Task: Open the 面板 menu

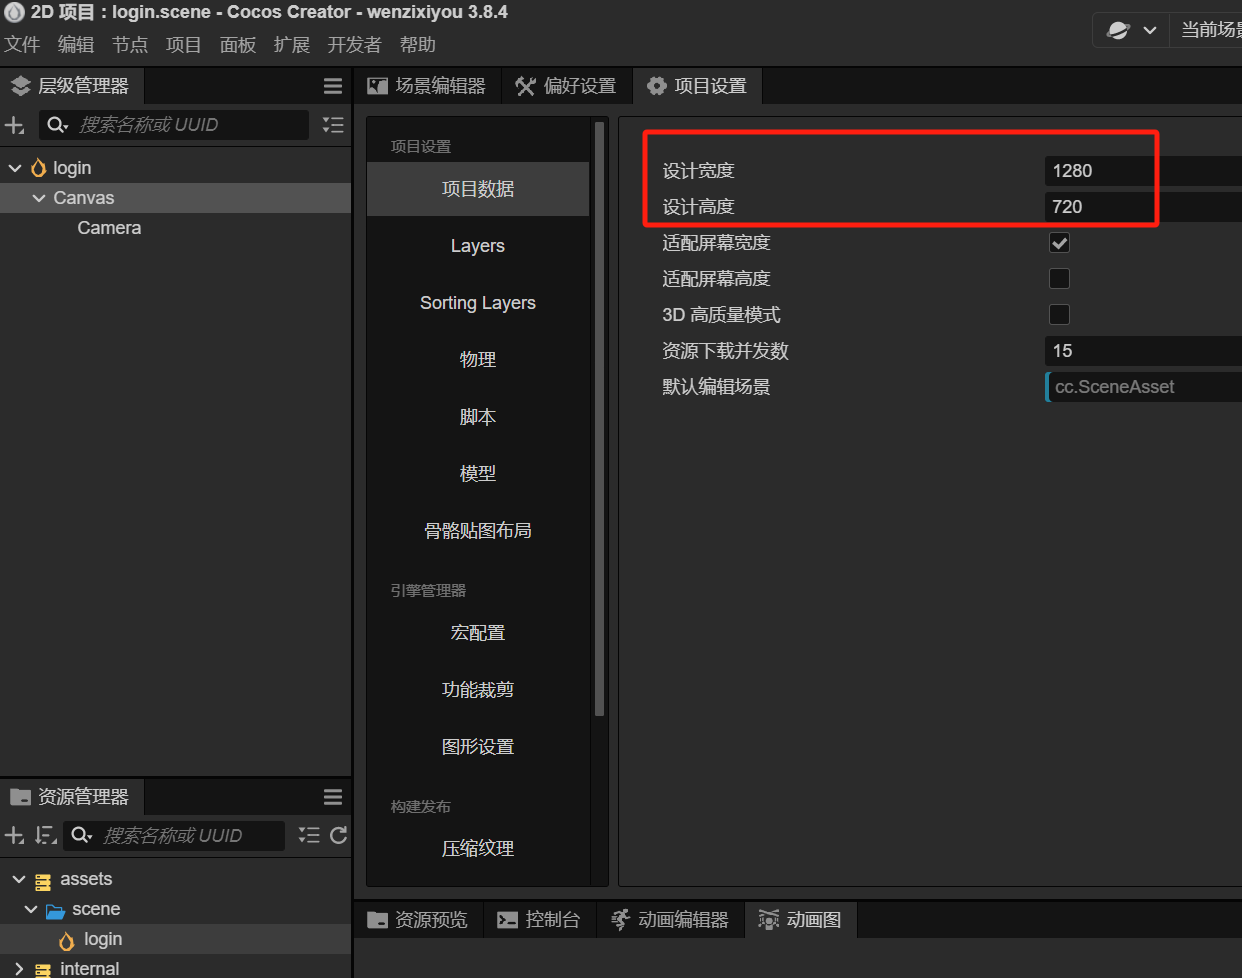Action: [x=238, y=45]
